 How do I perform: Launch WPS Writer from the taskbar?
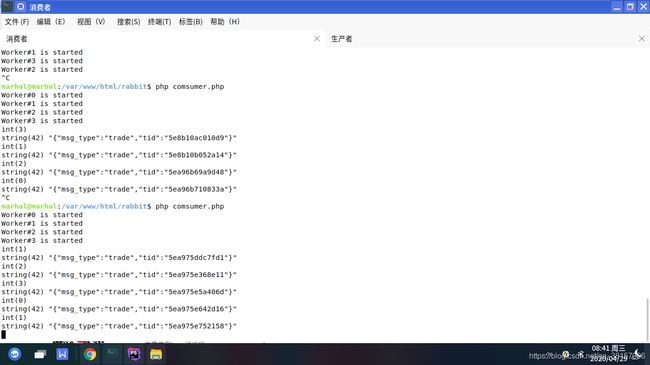pos(63,354)
